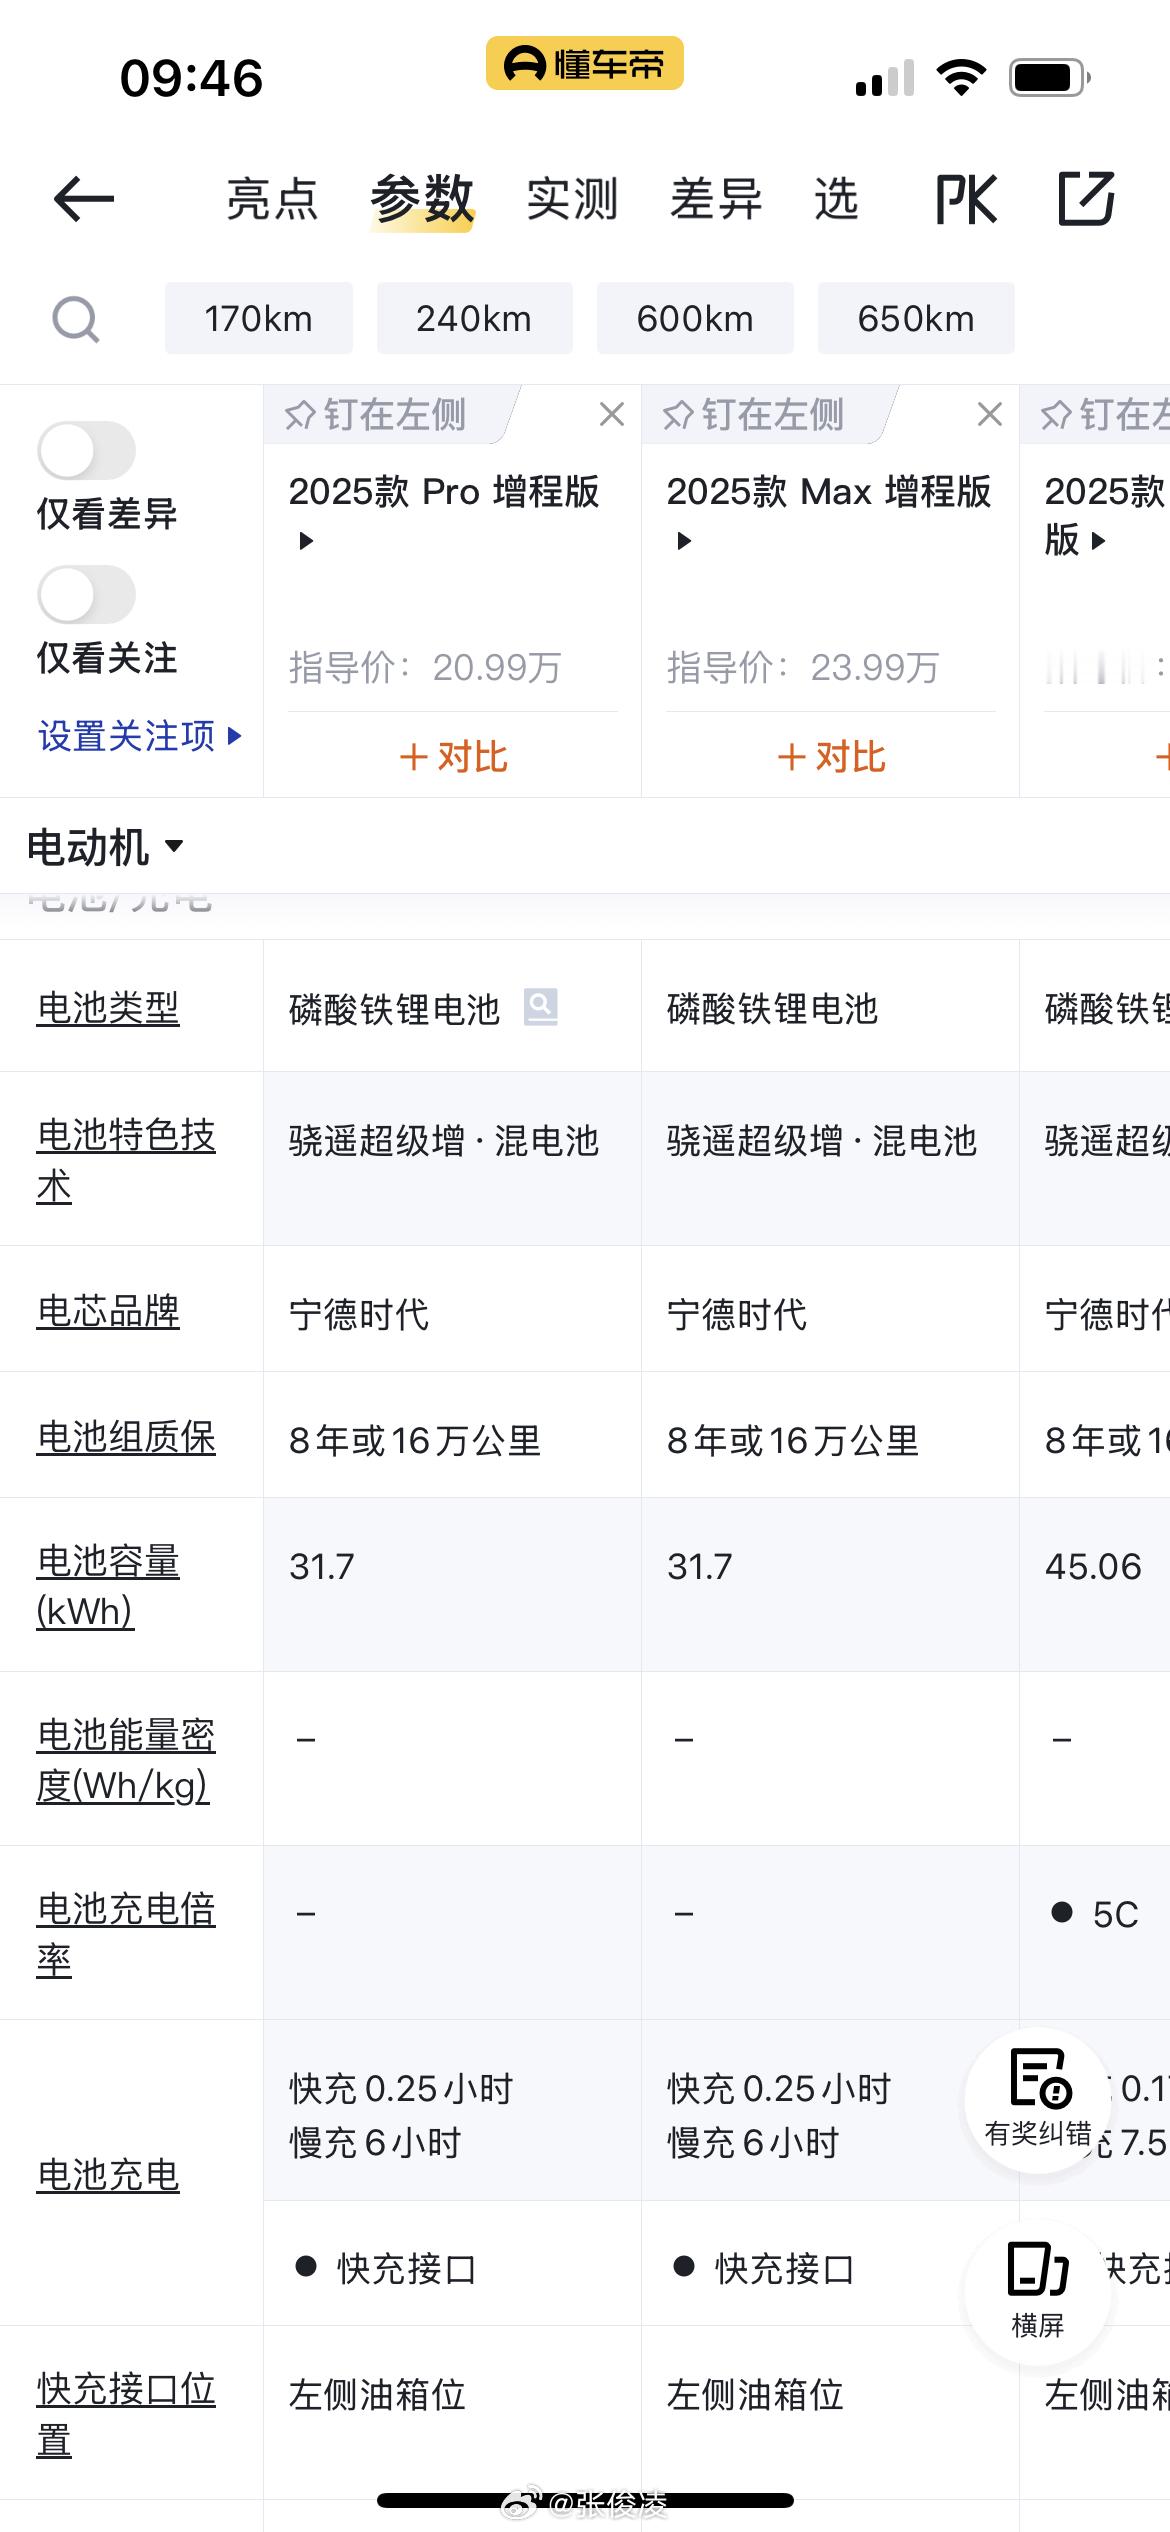Open the 电池充电 parameter explanation
1170x2532 pixels.
108,2175
